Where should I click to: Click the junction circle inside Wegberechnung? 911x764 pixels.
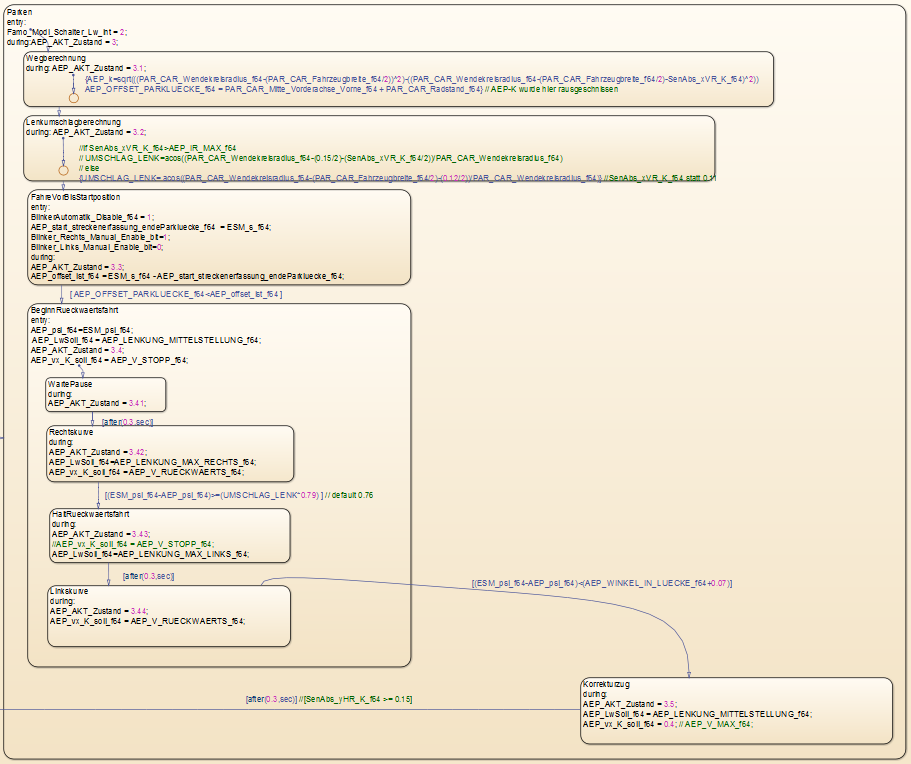pos(73,98)
